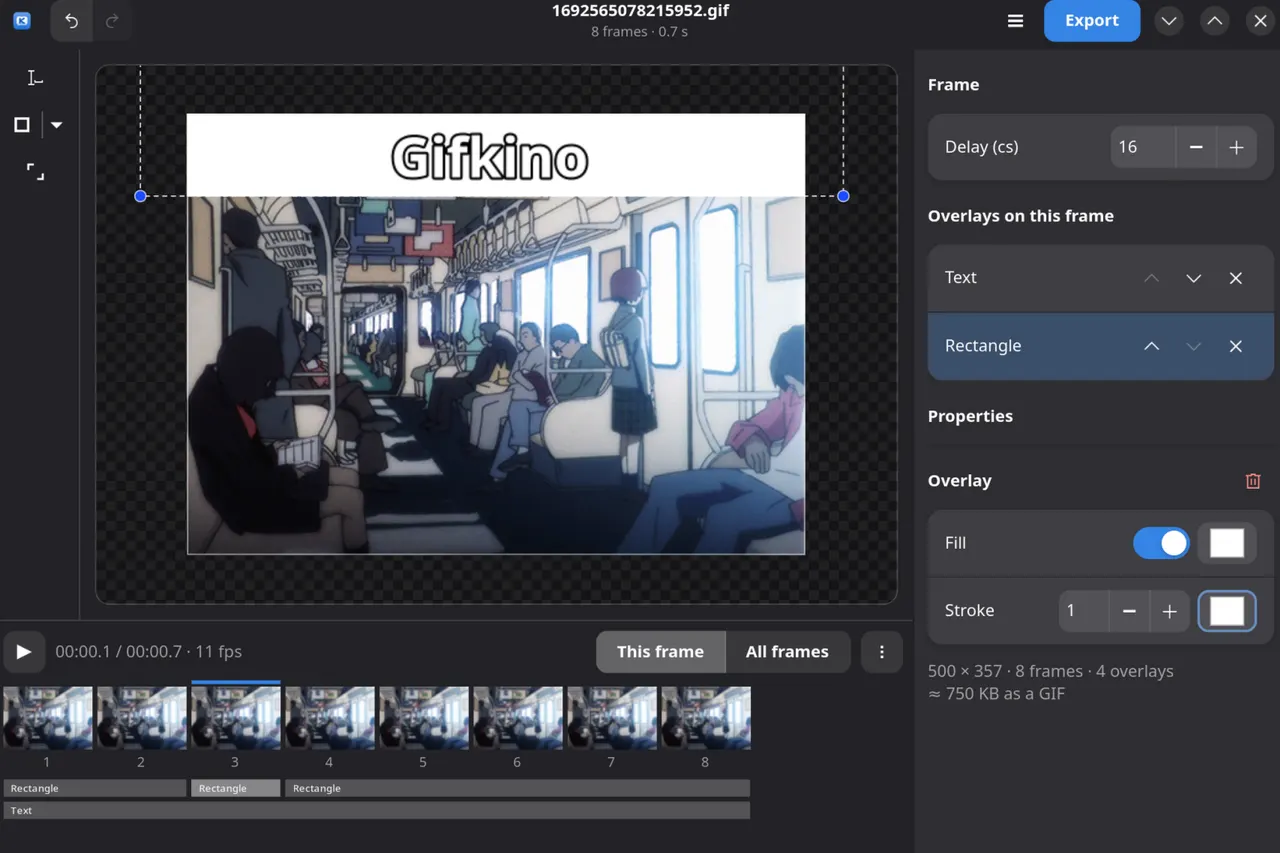Click the playback time 00:00.1 / 00:00.7 readout
1280x853 pixels.
118,652
